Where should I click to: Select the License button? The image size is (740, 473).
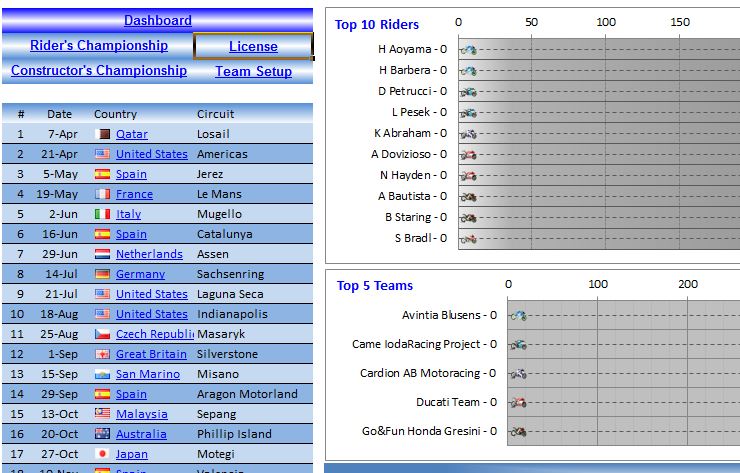click(253, 46)
